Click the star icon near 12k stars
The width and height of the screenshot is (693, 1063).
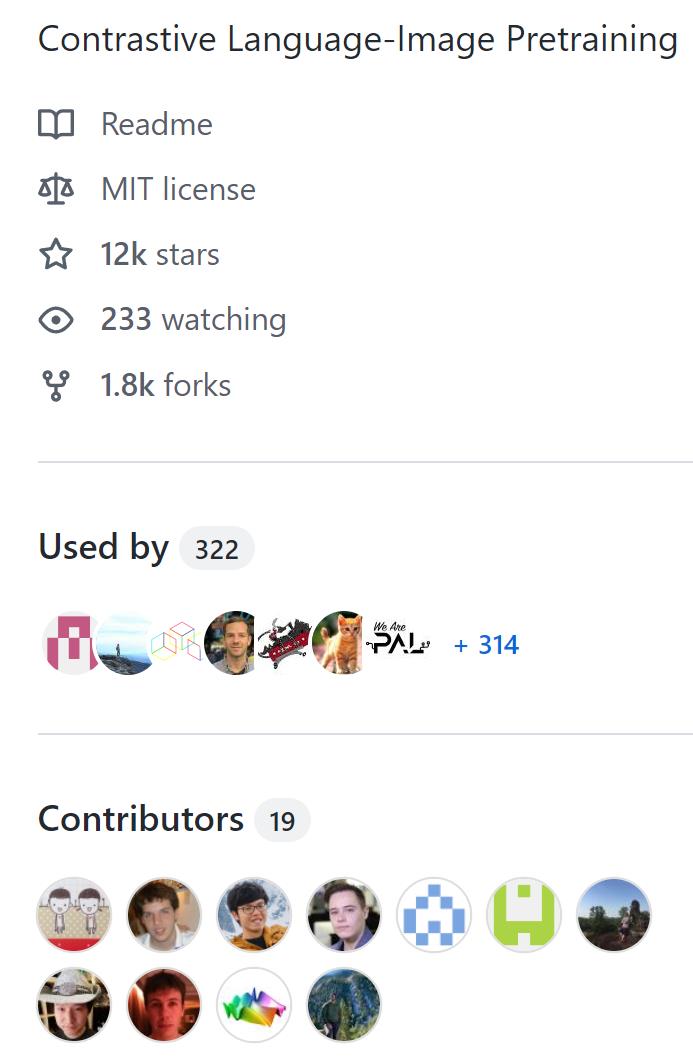56,254
